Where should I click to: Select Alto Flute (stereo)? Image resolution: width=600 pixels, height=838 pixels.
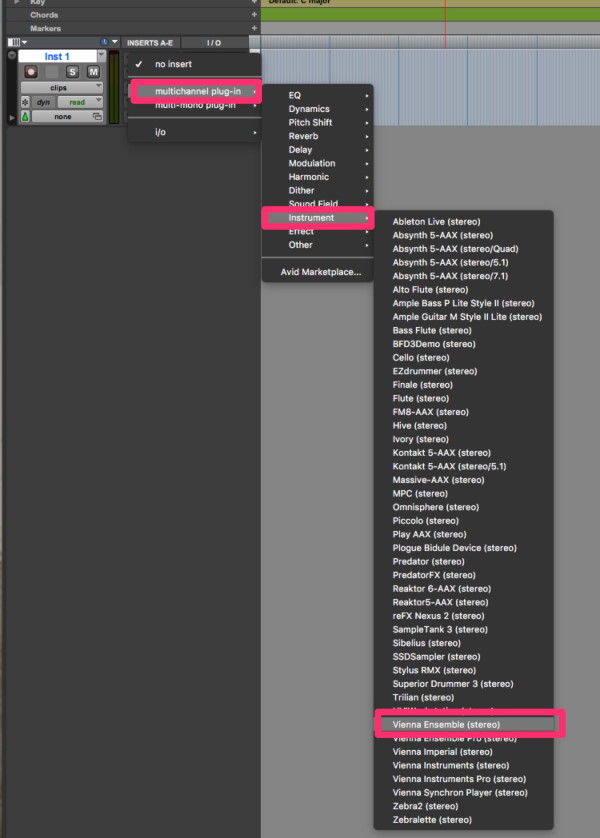[x=463, y=290]
